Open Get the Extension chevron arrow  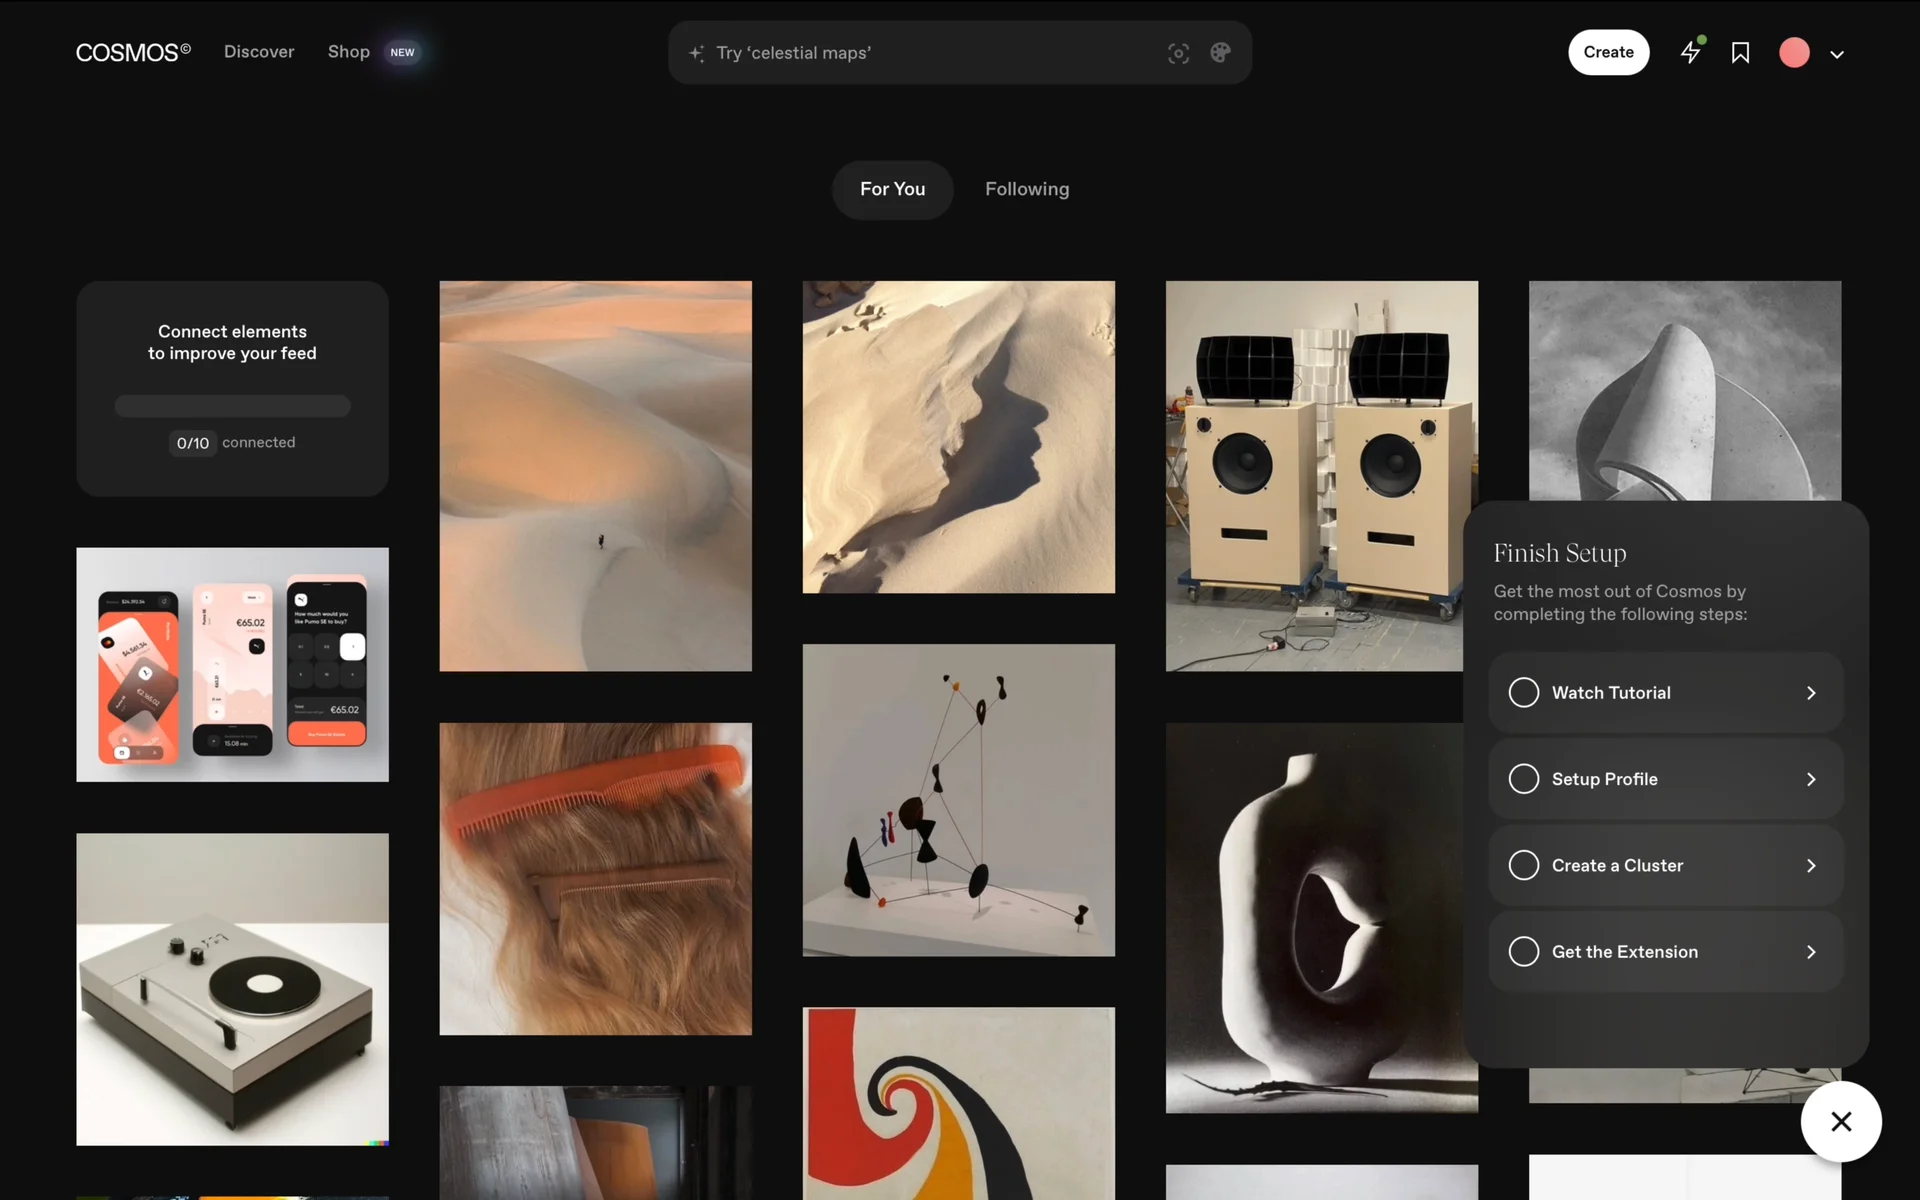1810,952
